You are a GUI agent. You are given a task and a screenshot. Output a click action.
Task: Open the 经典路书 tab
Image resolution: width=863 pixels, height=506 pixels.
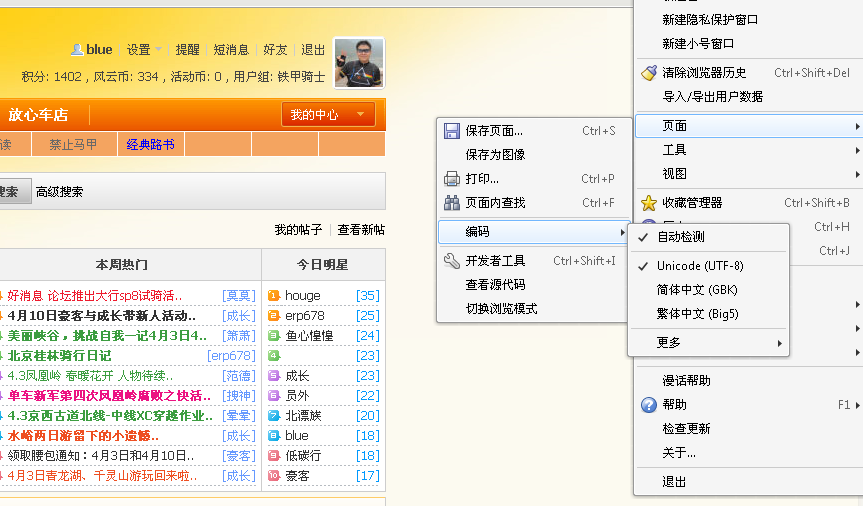151,144
